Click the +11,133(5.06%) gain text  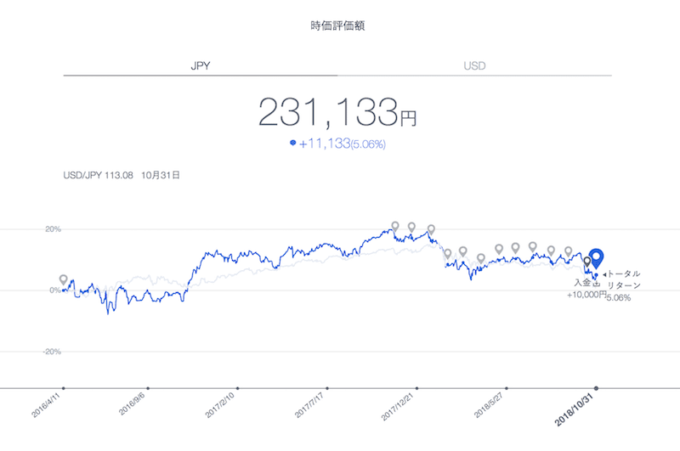(342, 144)
